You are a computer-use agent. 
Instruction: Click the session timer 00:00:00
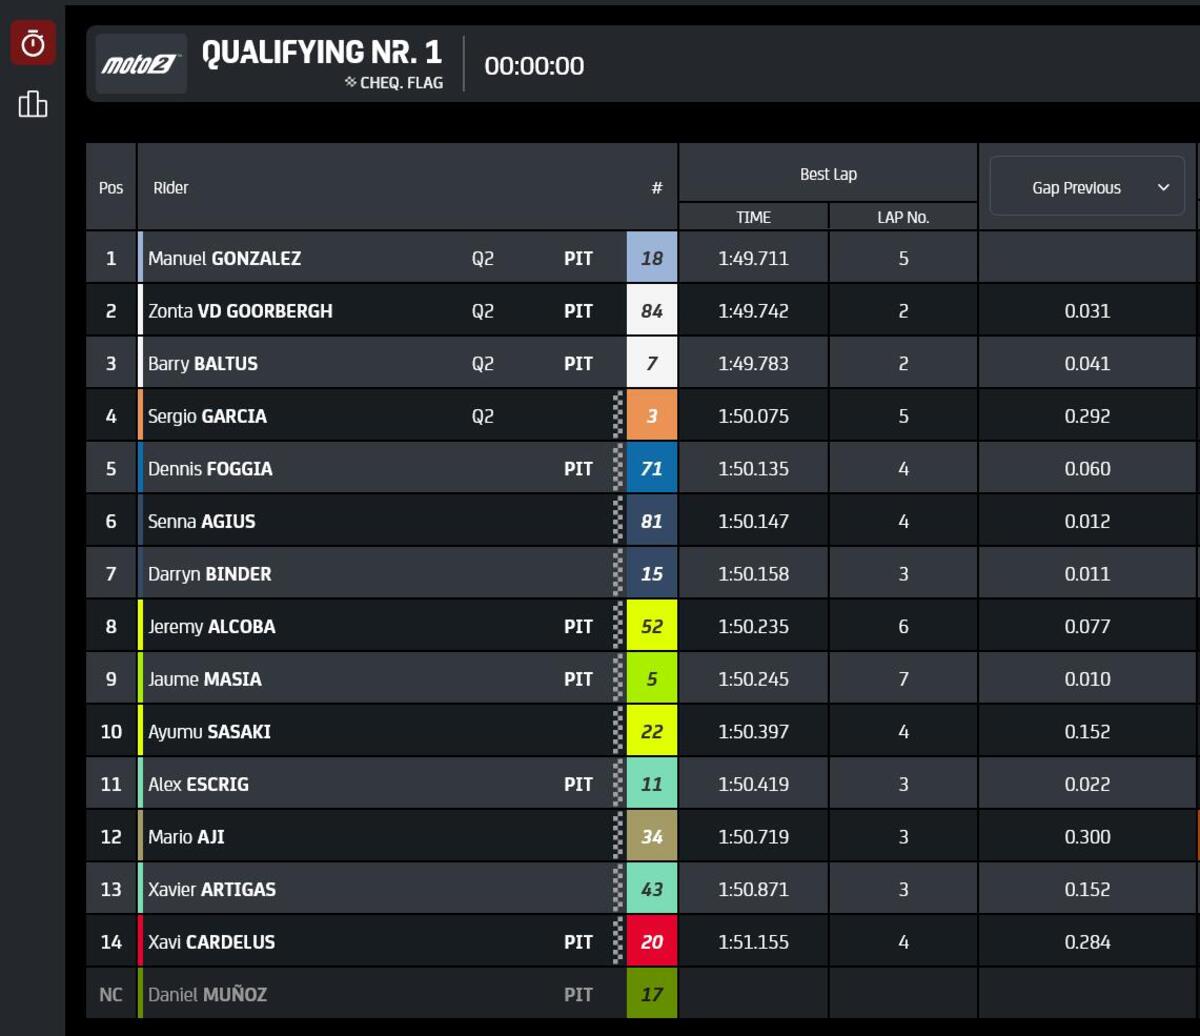pyautogui.click(x=534, y=66)
